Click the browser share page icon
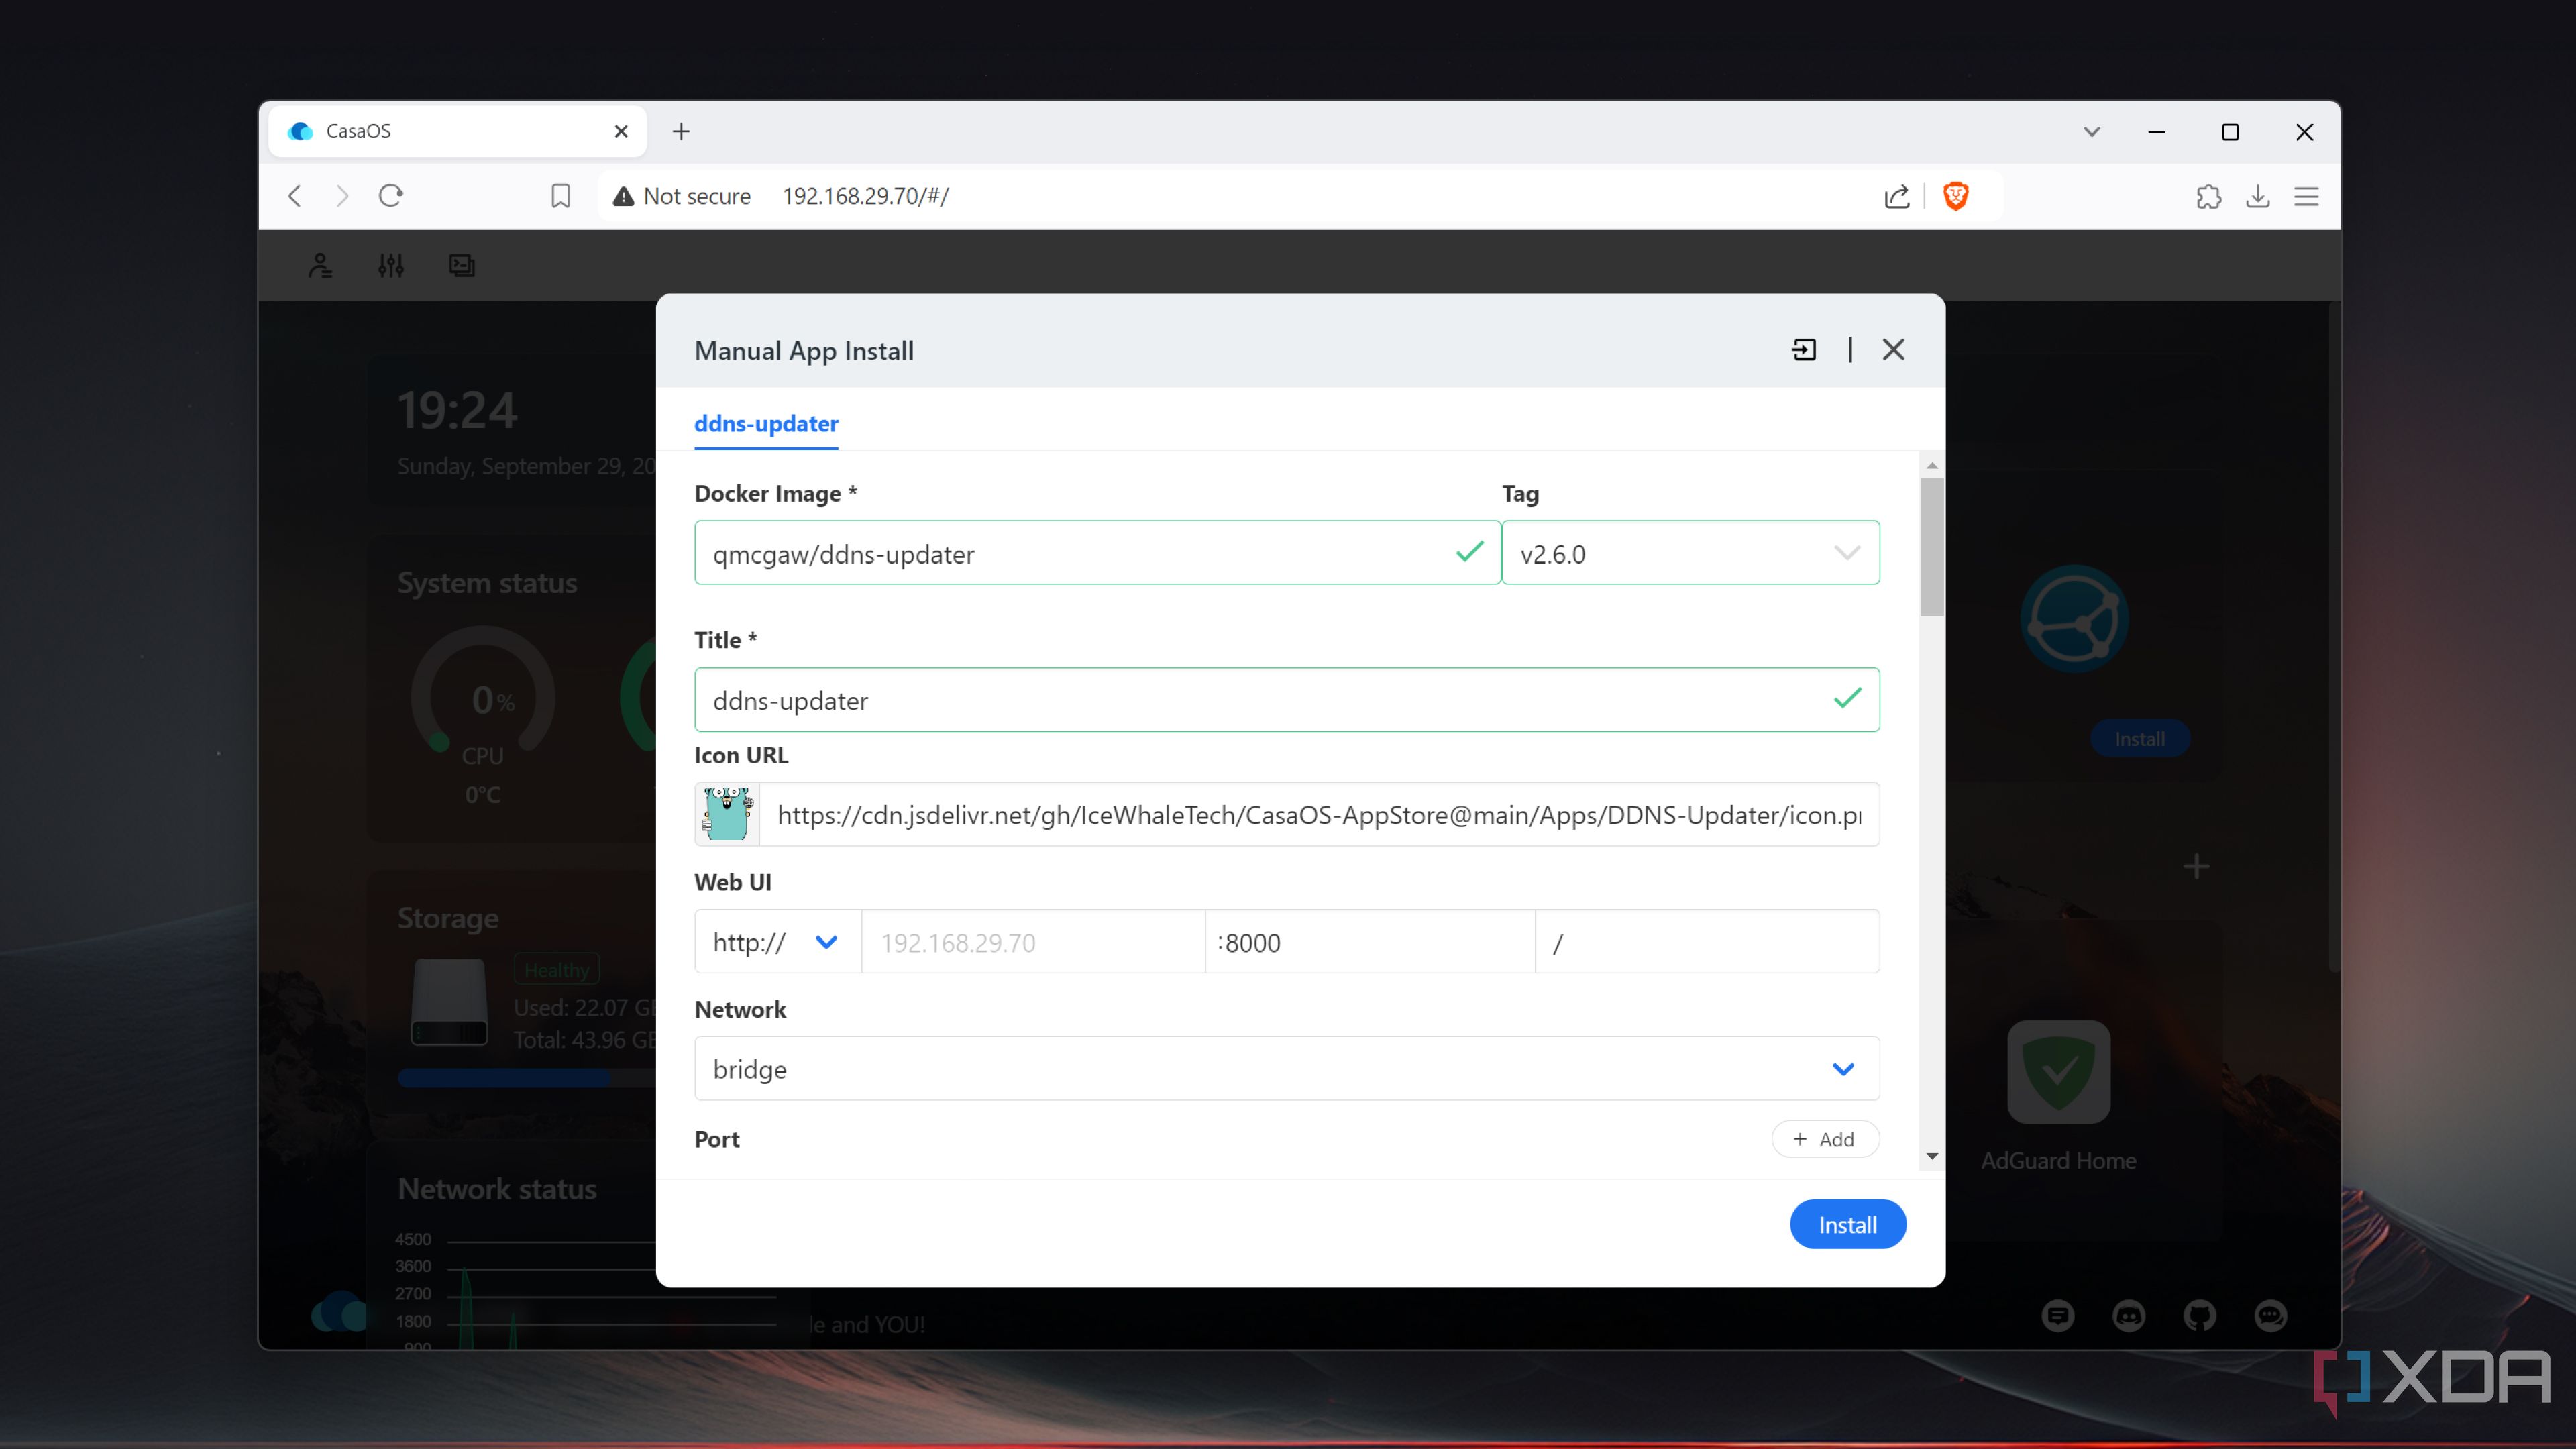Image resolution: width=2576 pixels, height=1449 pixels. 1896,196
